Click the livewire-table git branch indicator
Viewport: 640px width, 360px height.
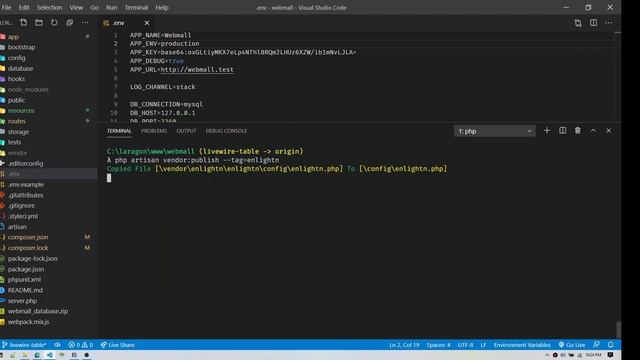click(24, 345)
